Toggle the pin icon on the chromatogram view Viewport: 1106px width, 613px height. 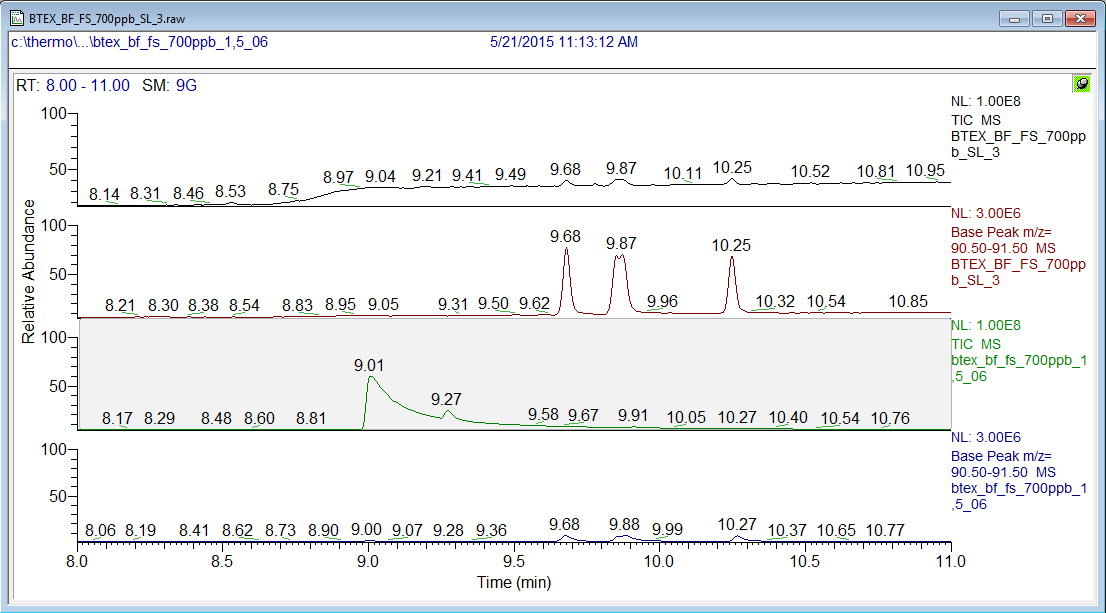[x=1081, y=85]
